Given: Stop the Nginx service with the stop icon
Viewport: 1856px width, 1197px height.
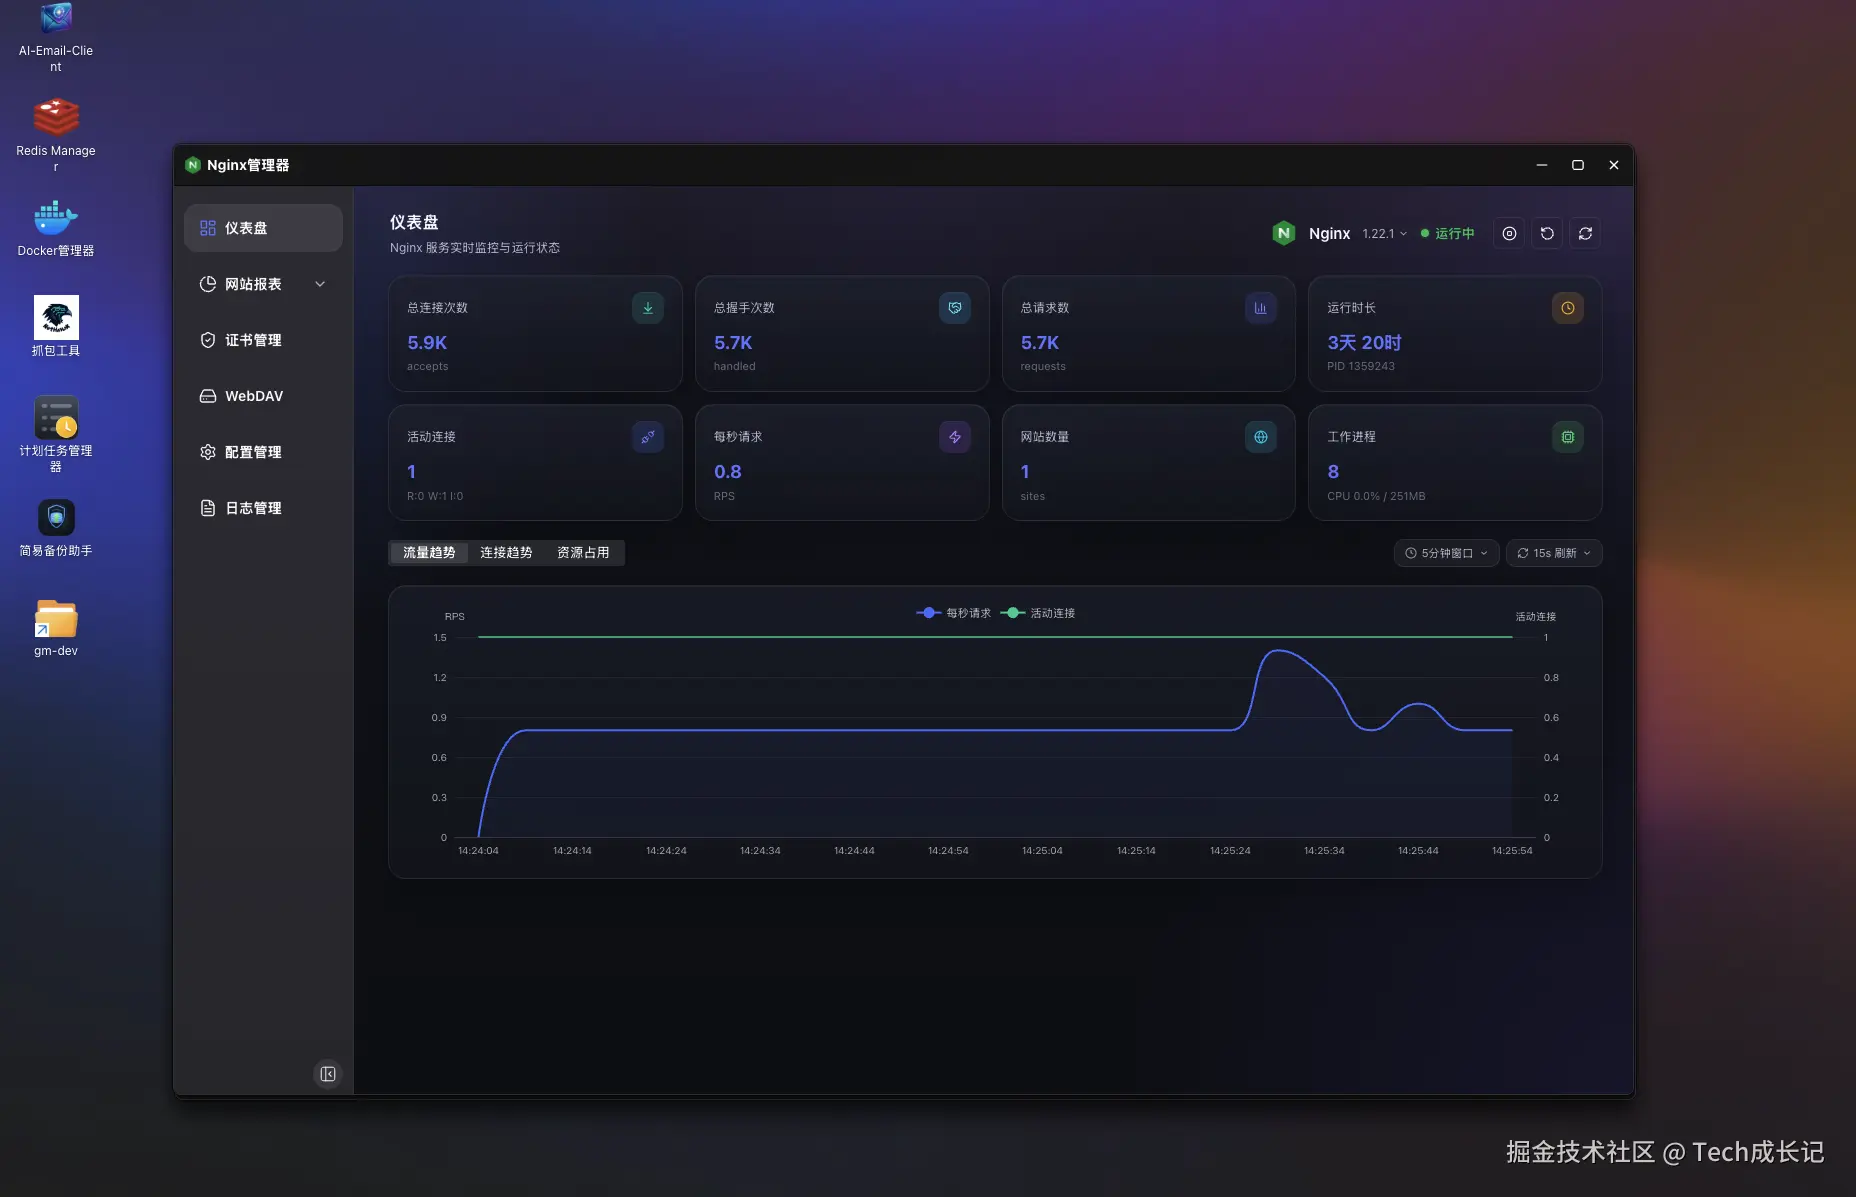Looking at the screenshot, I should [x=1509, y=233].
